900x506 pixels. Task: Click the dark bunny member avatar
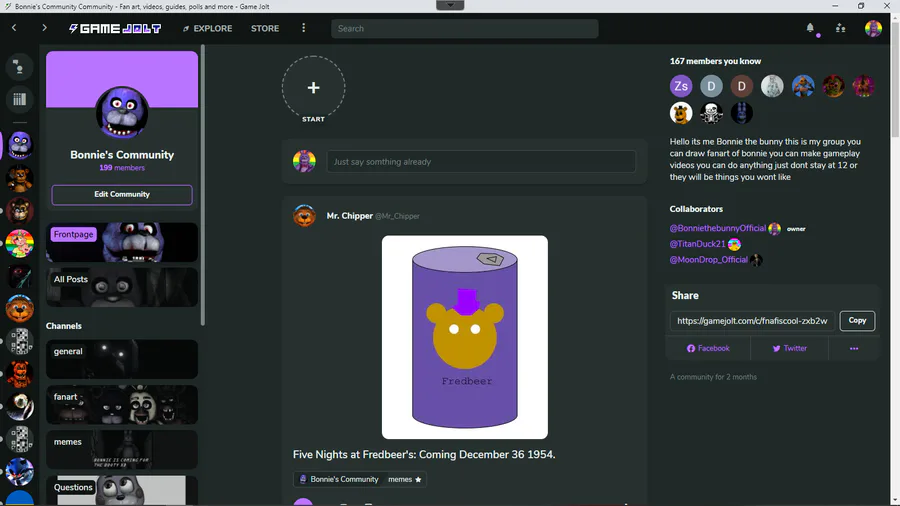pyautogui.click(x=742, y=113)
